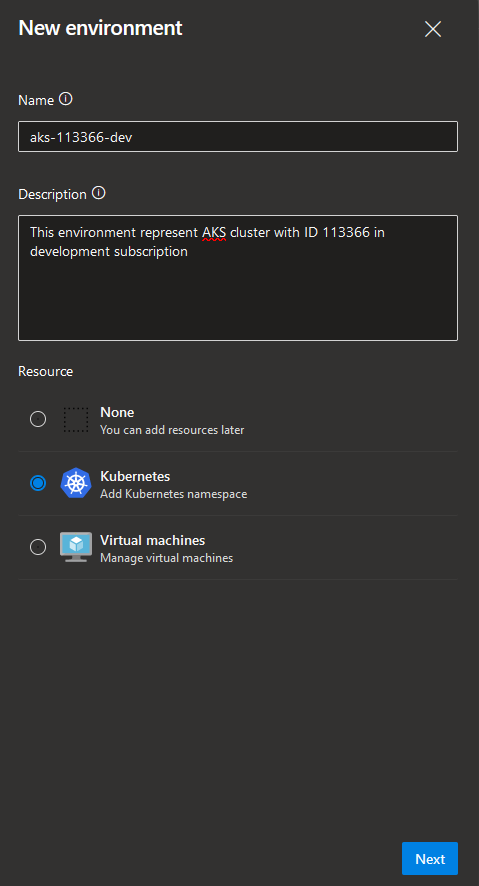This screenshot has width=479, height=886.
Task: Click the Next button
Action: point(430,859)
